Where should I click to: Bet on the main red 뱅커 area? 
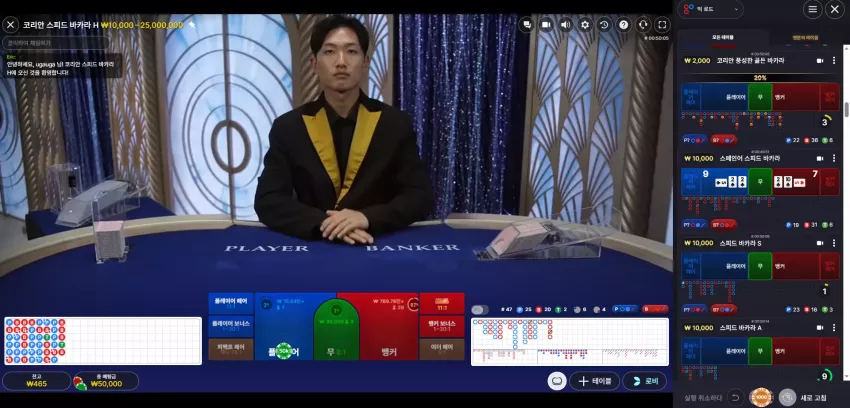click(389, 326)
